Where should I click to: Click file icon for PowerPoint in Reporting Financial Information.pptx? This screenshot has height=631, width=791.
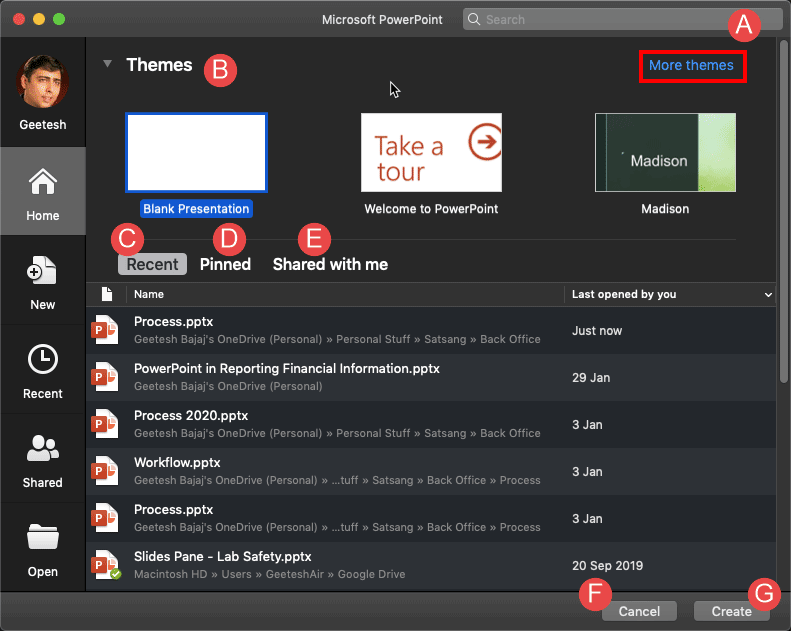point(105,377)
